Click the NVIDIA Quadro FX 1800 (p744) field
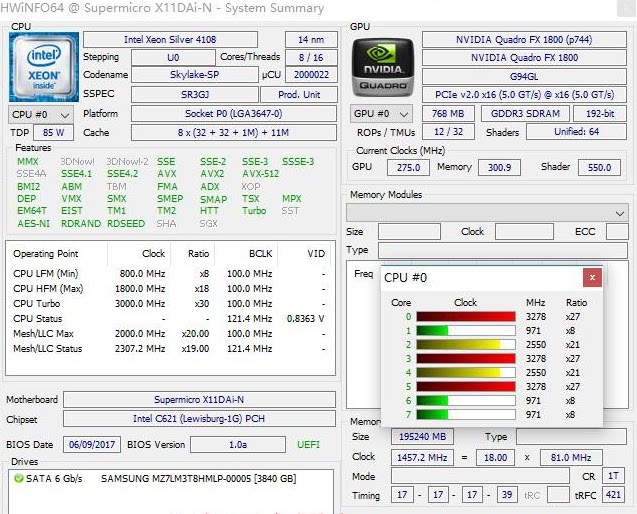 524,39
